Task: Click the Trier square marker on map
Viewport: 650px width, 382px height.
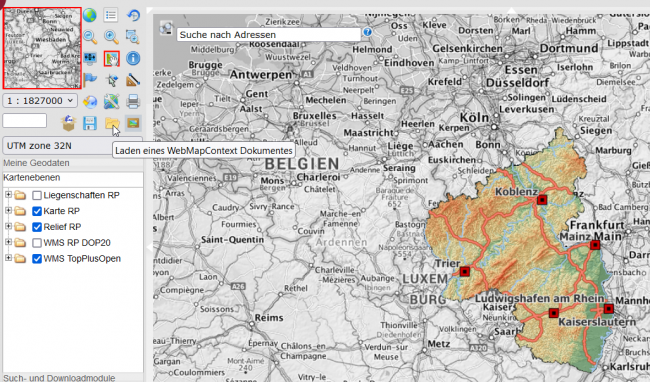Action: pyautogui.click(x=465, y=272)
